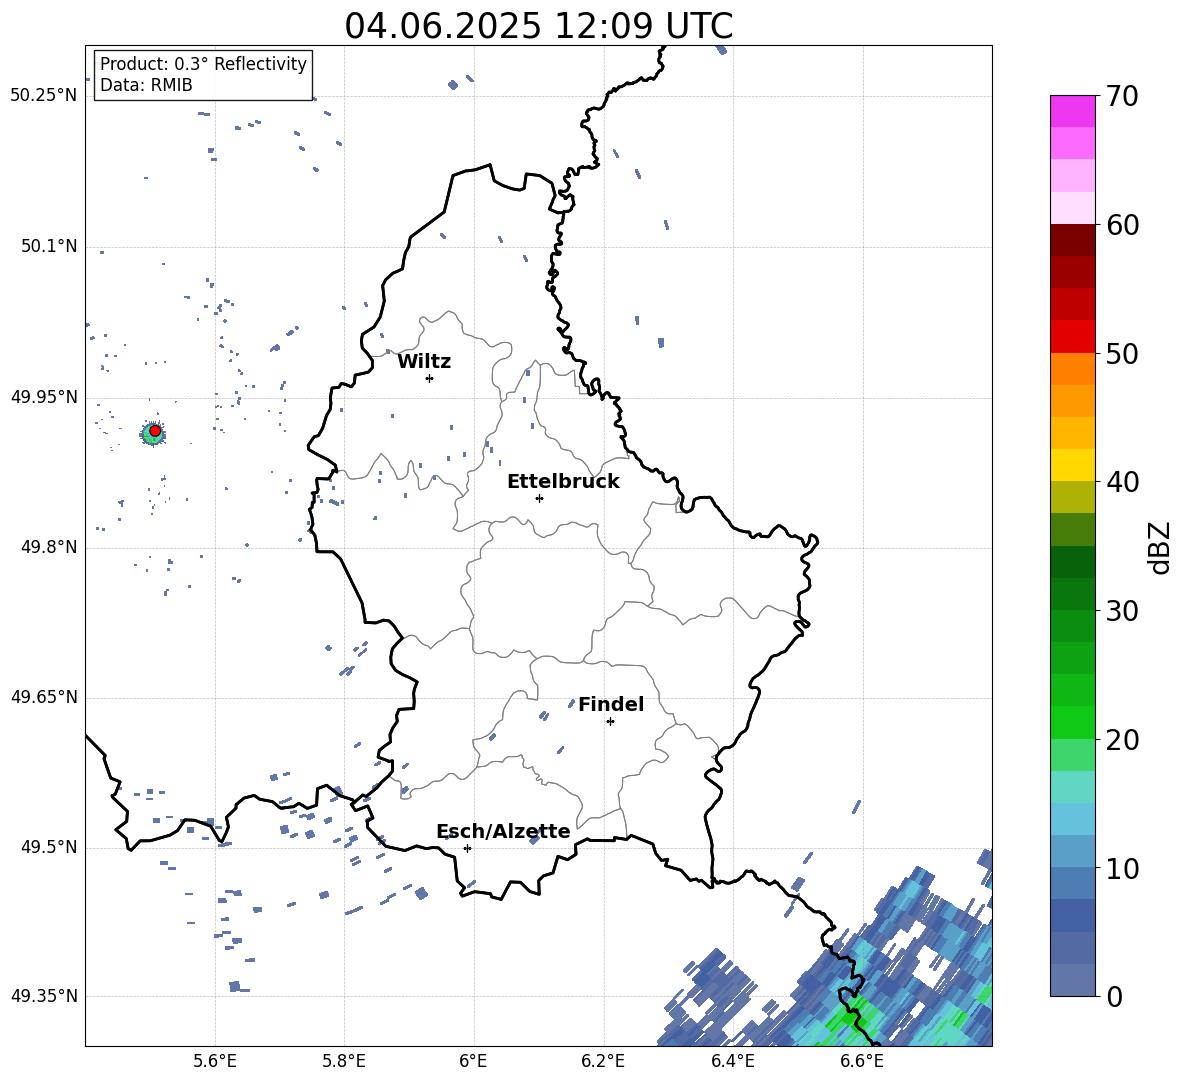1184x1081 pixels.
Task: Click the Ettelbruck station cross marker
Action: [539, 498]
